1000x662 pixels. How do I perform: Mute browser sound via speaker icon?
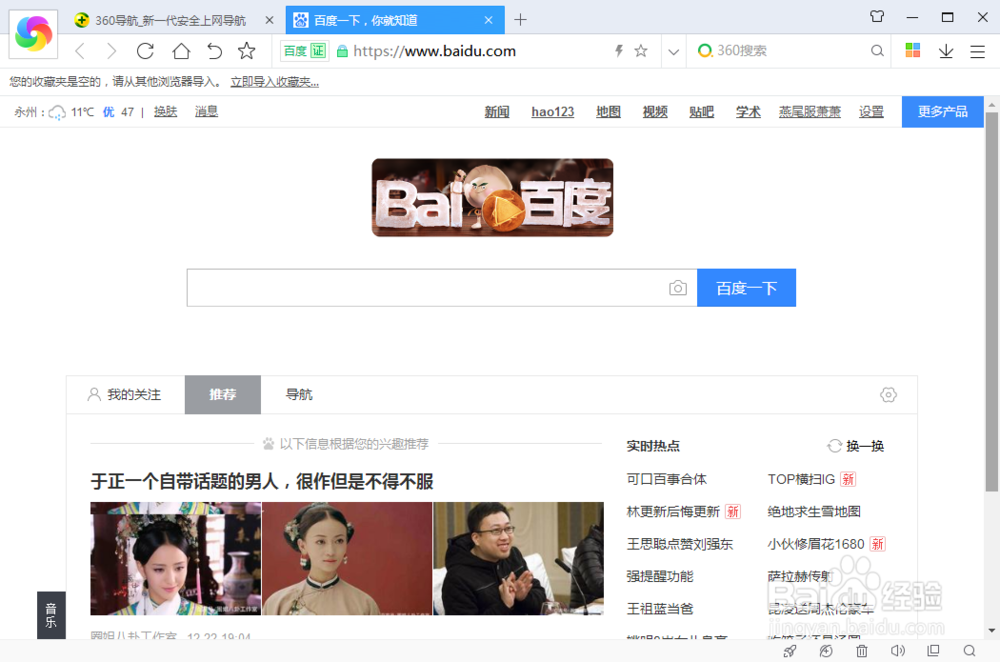click(897, 650)
